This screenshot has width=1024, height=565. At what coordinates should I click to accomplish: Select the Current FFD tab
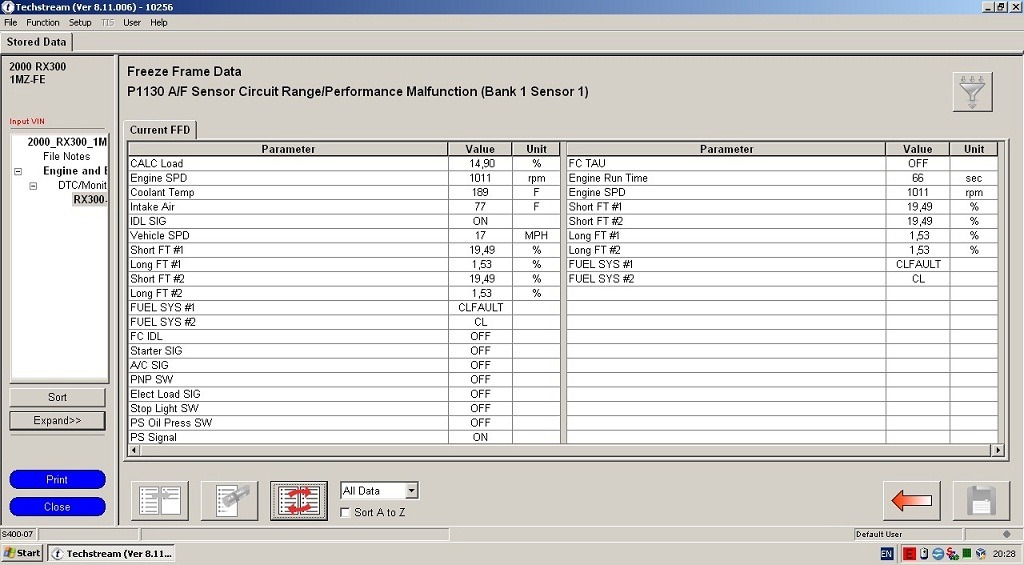(161, 130)
